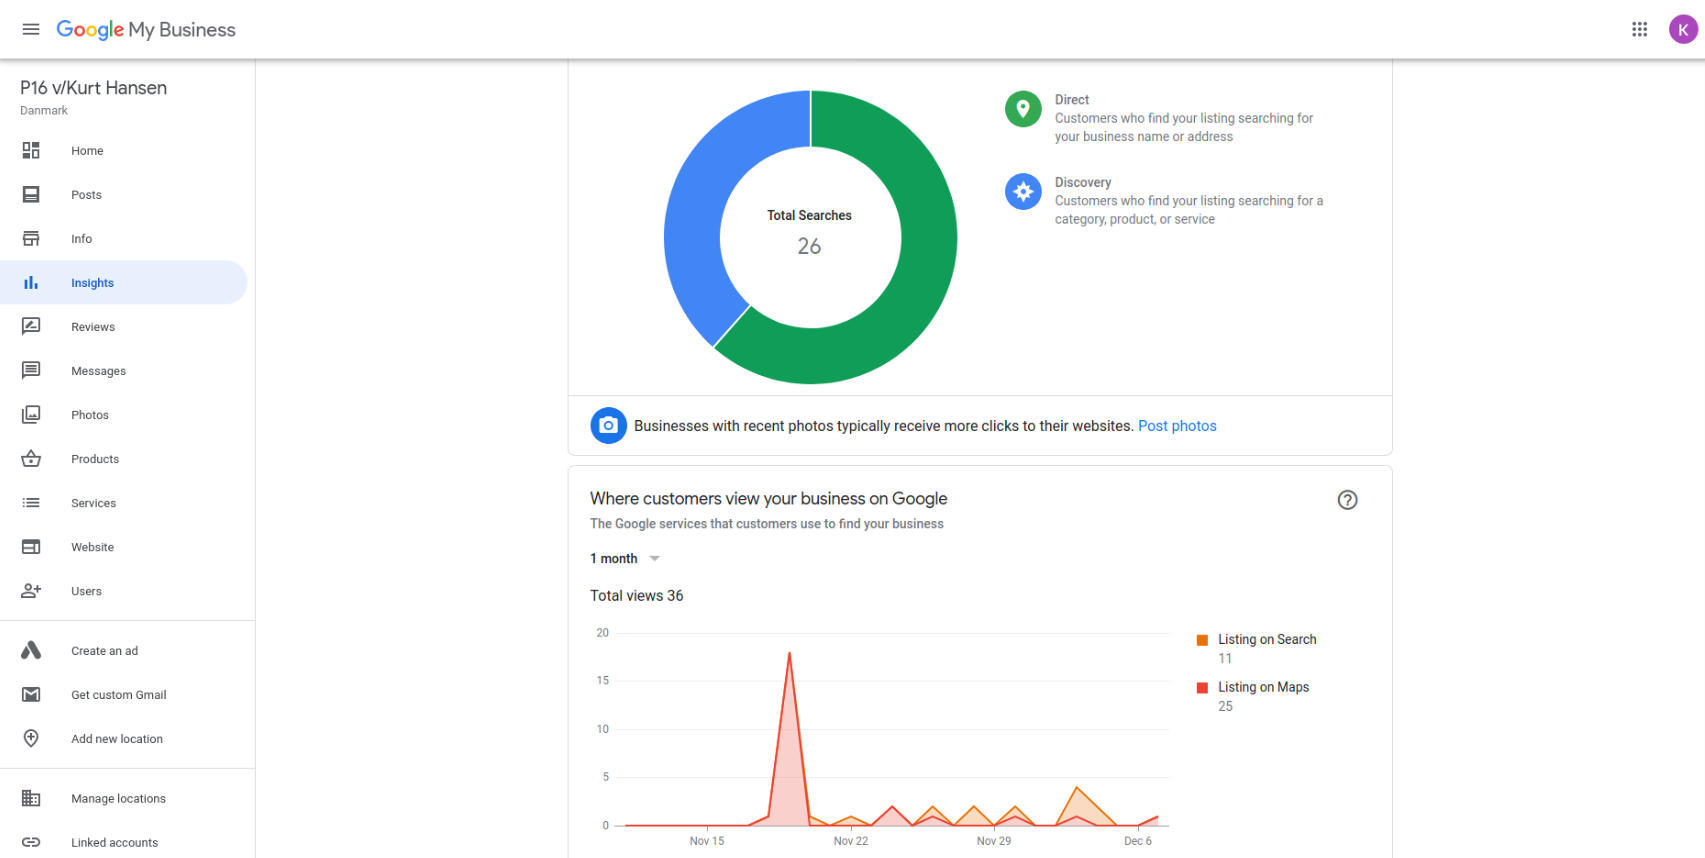Click the blue camera photos icon
The image size is (1705, 858).
point(608,425)
